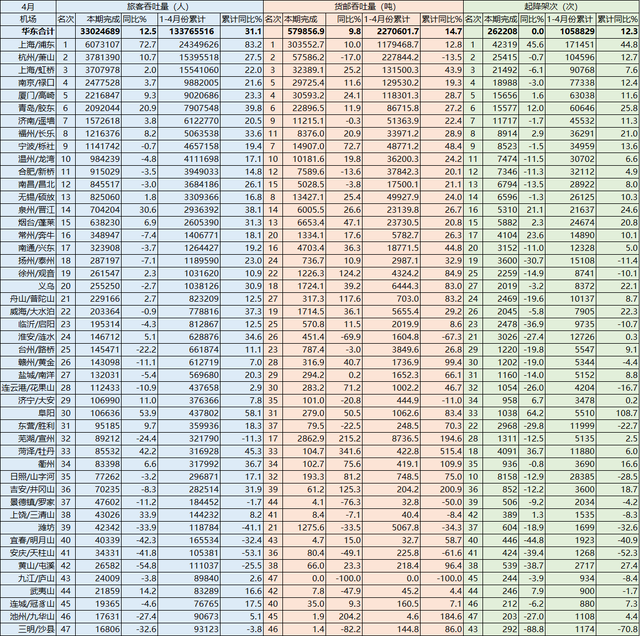Select the 东营/胜利 airport cell
Viewport: 640px width, 636px height.
point(28,425)
